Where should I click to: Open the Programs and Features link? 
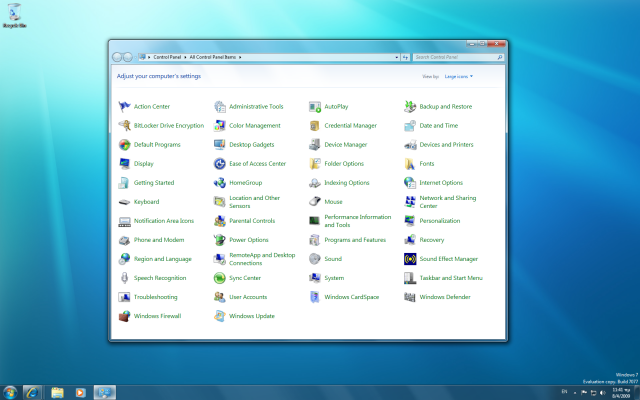point(355,240)
